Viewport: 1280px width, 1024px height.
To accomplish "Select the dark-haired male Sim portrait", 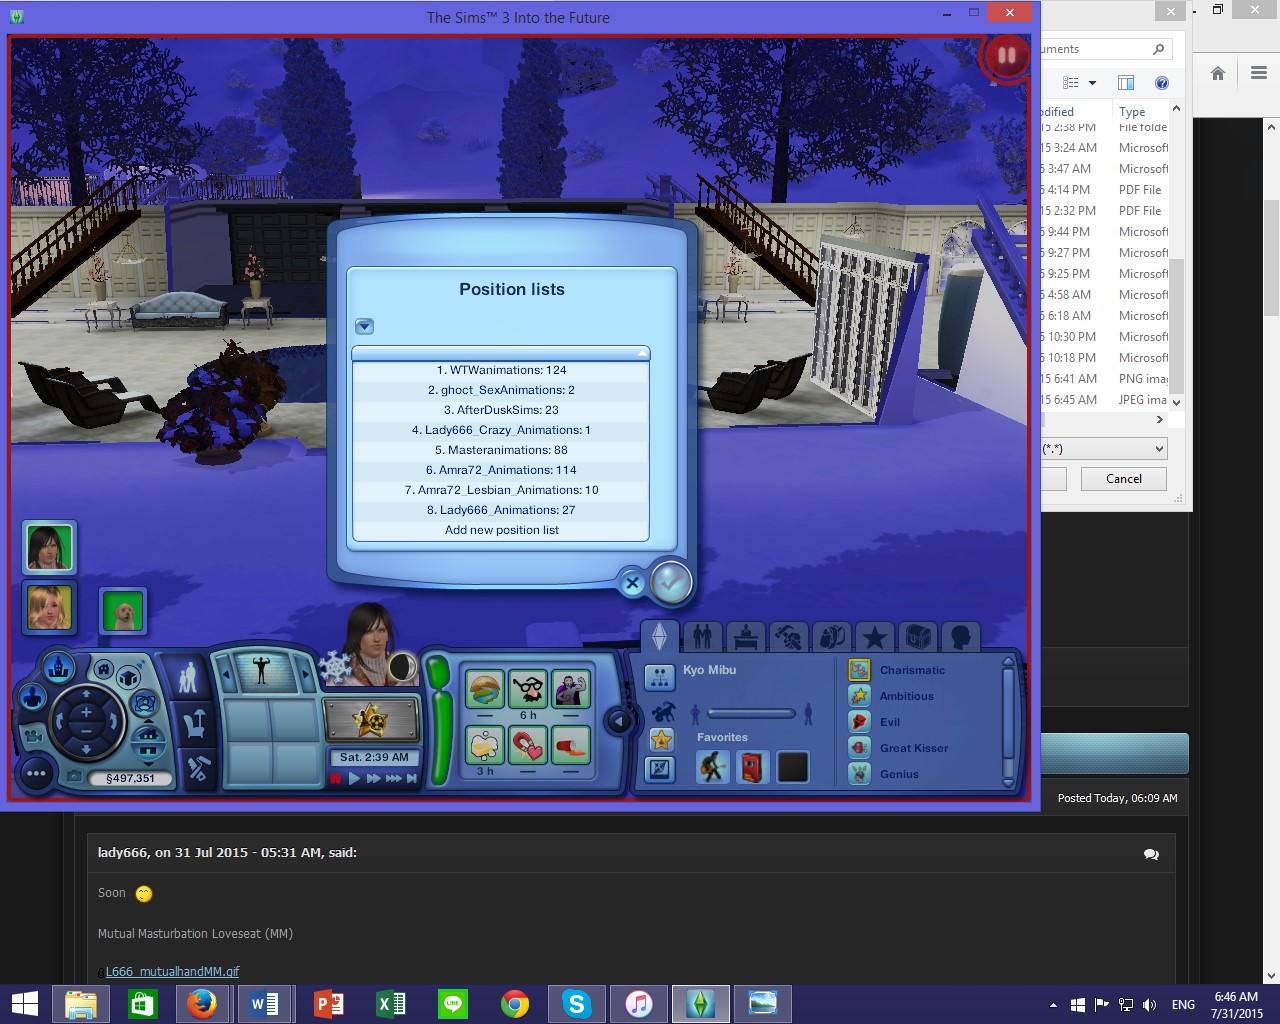I will coord(49,548).
